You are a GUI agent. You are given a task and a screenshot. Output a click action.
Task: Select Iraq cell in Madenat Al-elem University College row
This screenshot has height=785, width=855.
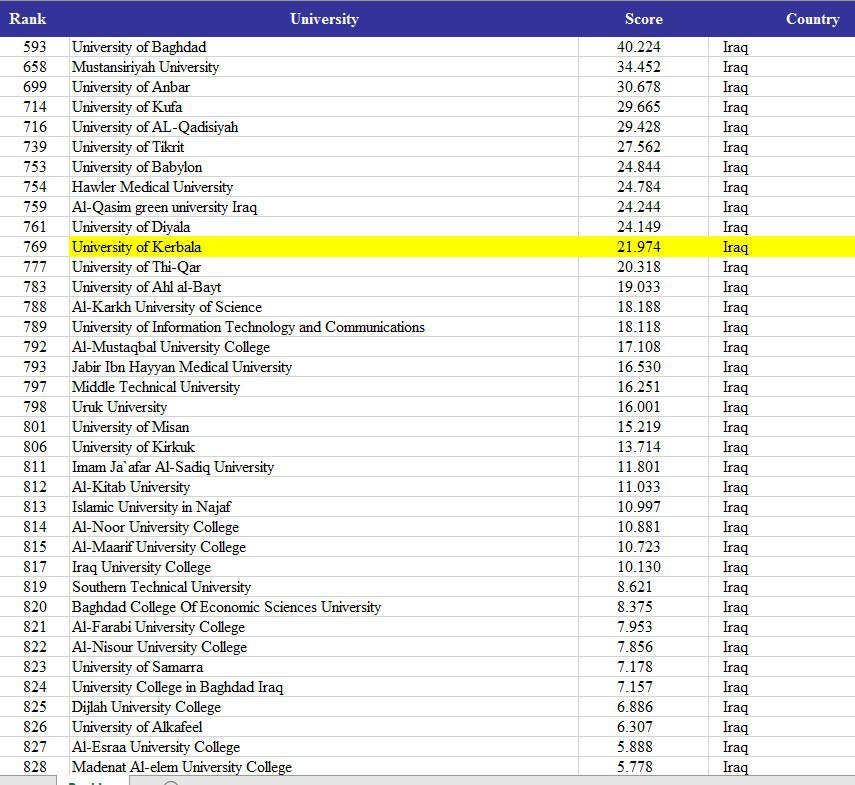[x=782, y=767]
